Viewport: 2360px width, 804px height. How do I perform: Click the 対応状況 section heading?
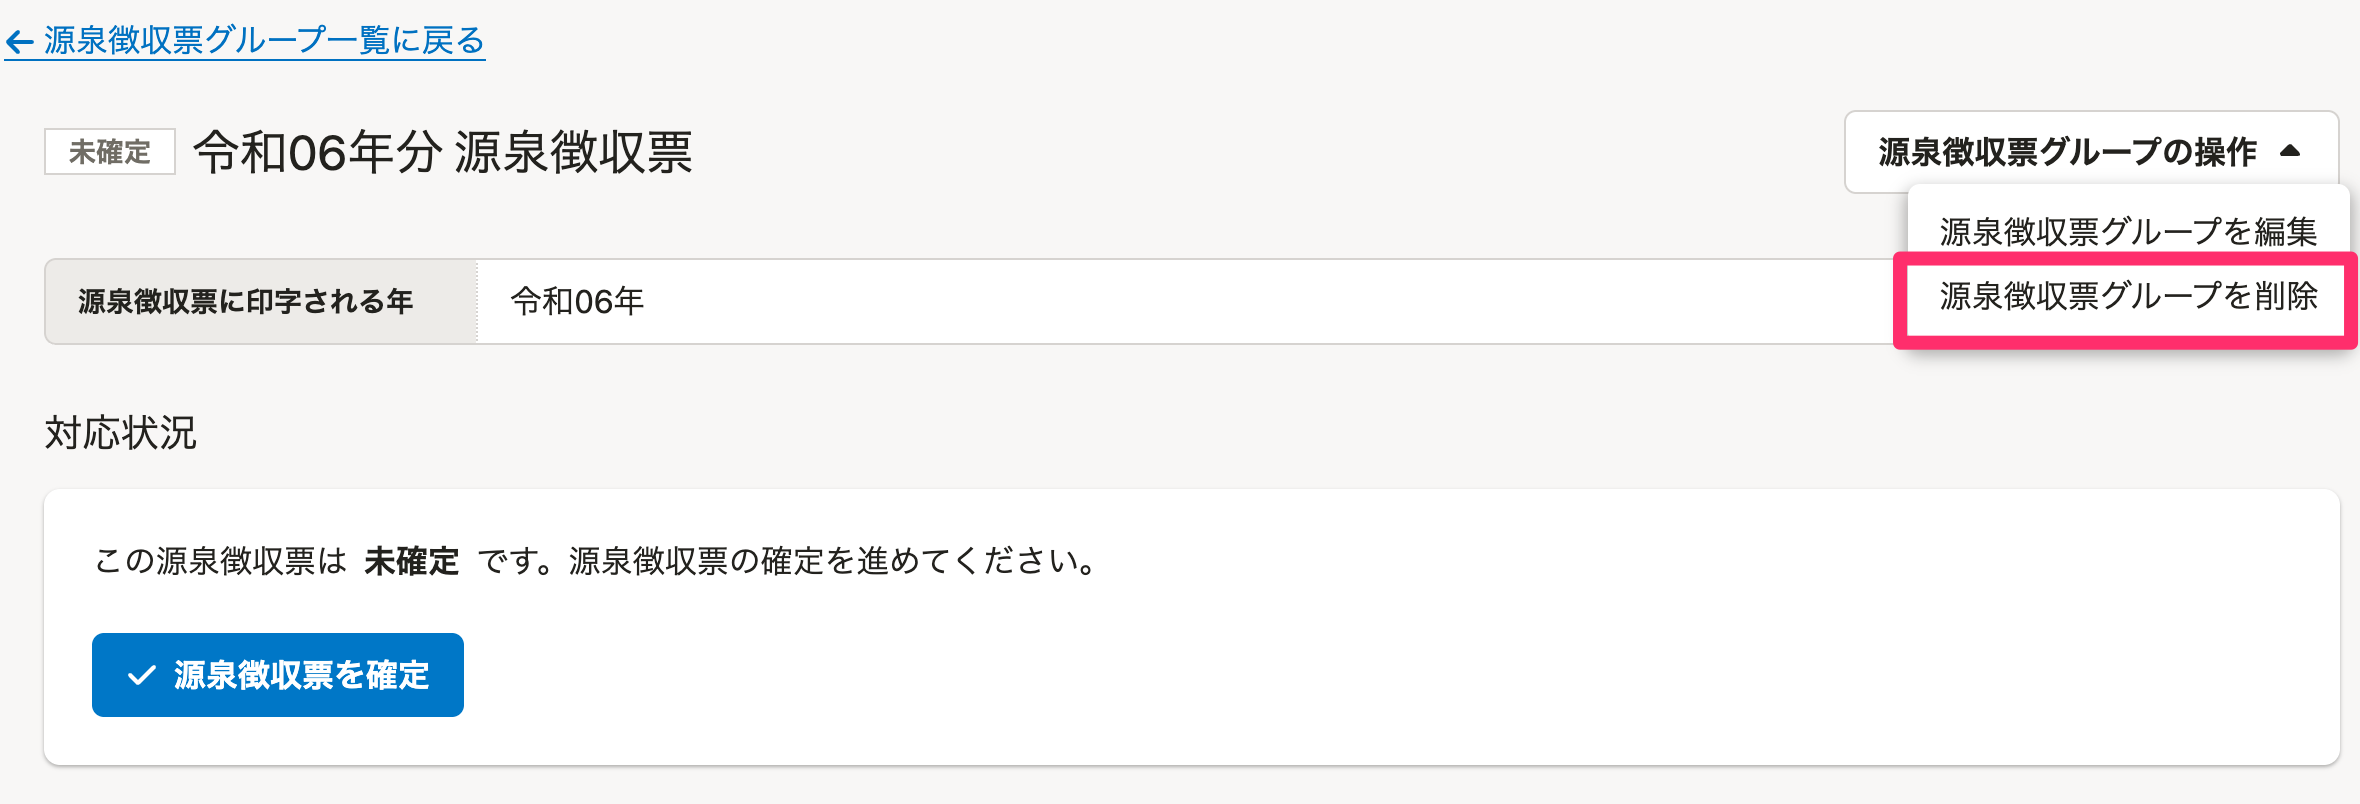pos(121,433)
